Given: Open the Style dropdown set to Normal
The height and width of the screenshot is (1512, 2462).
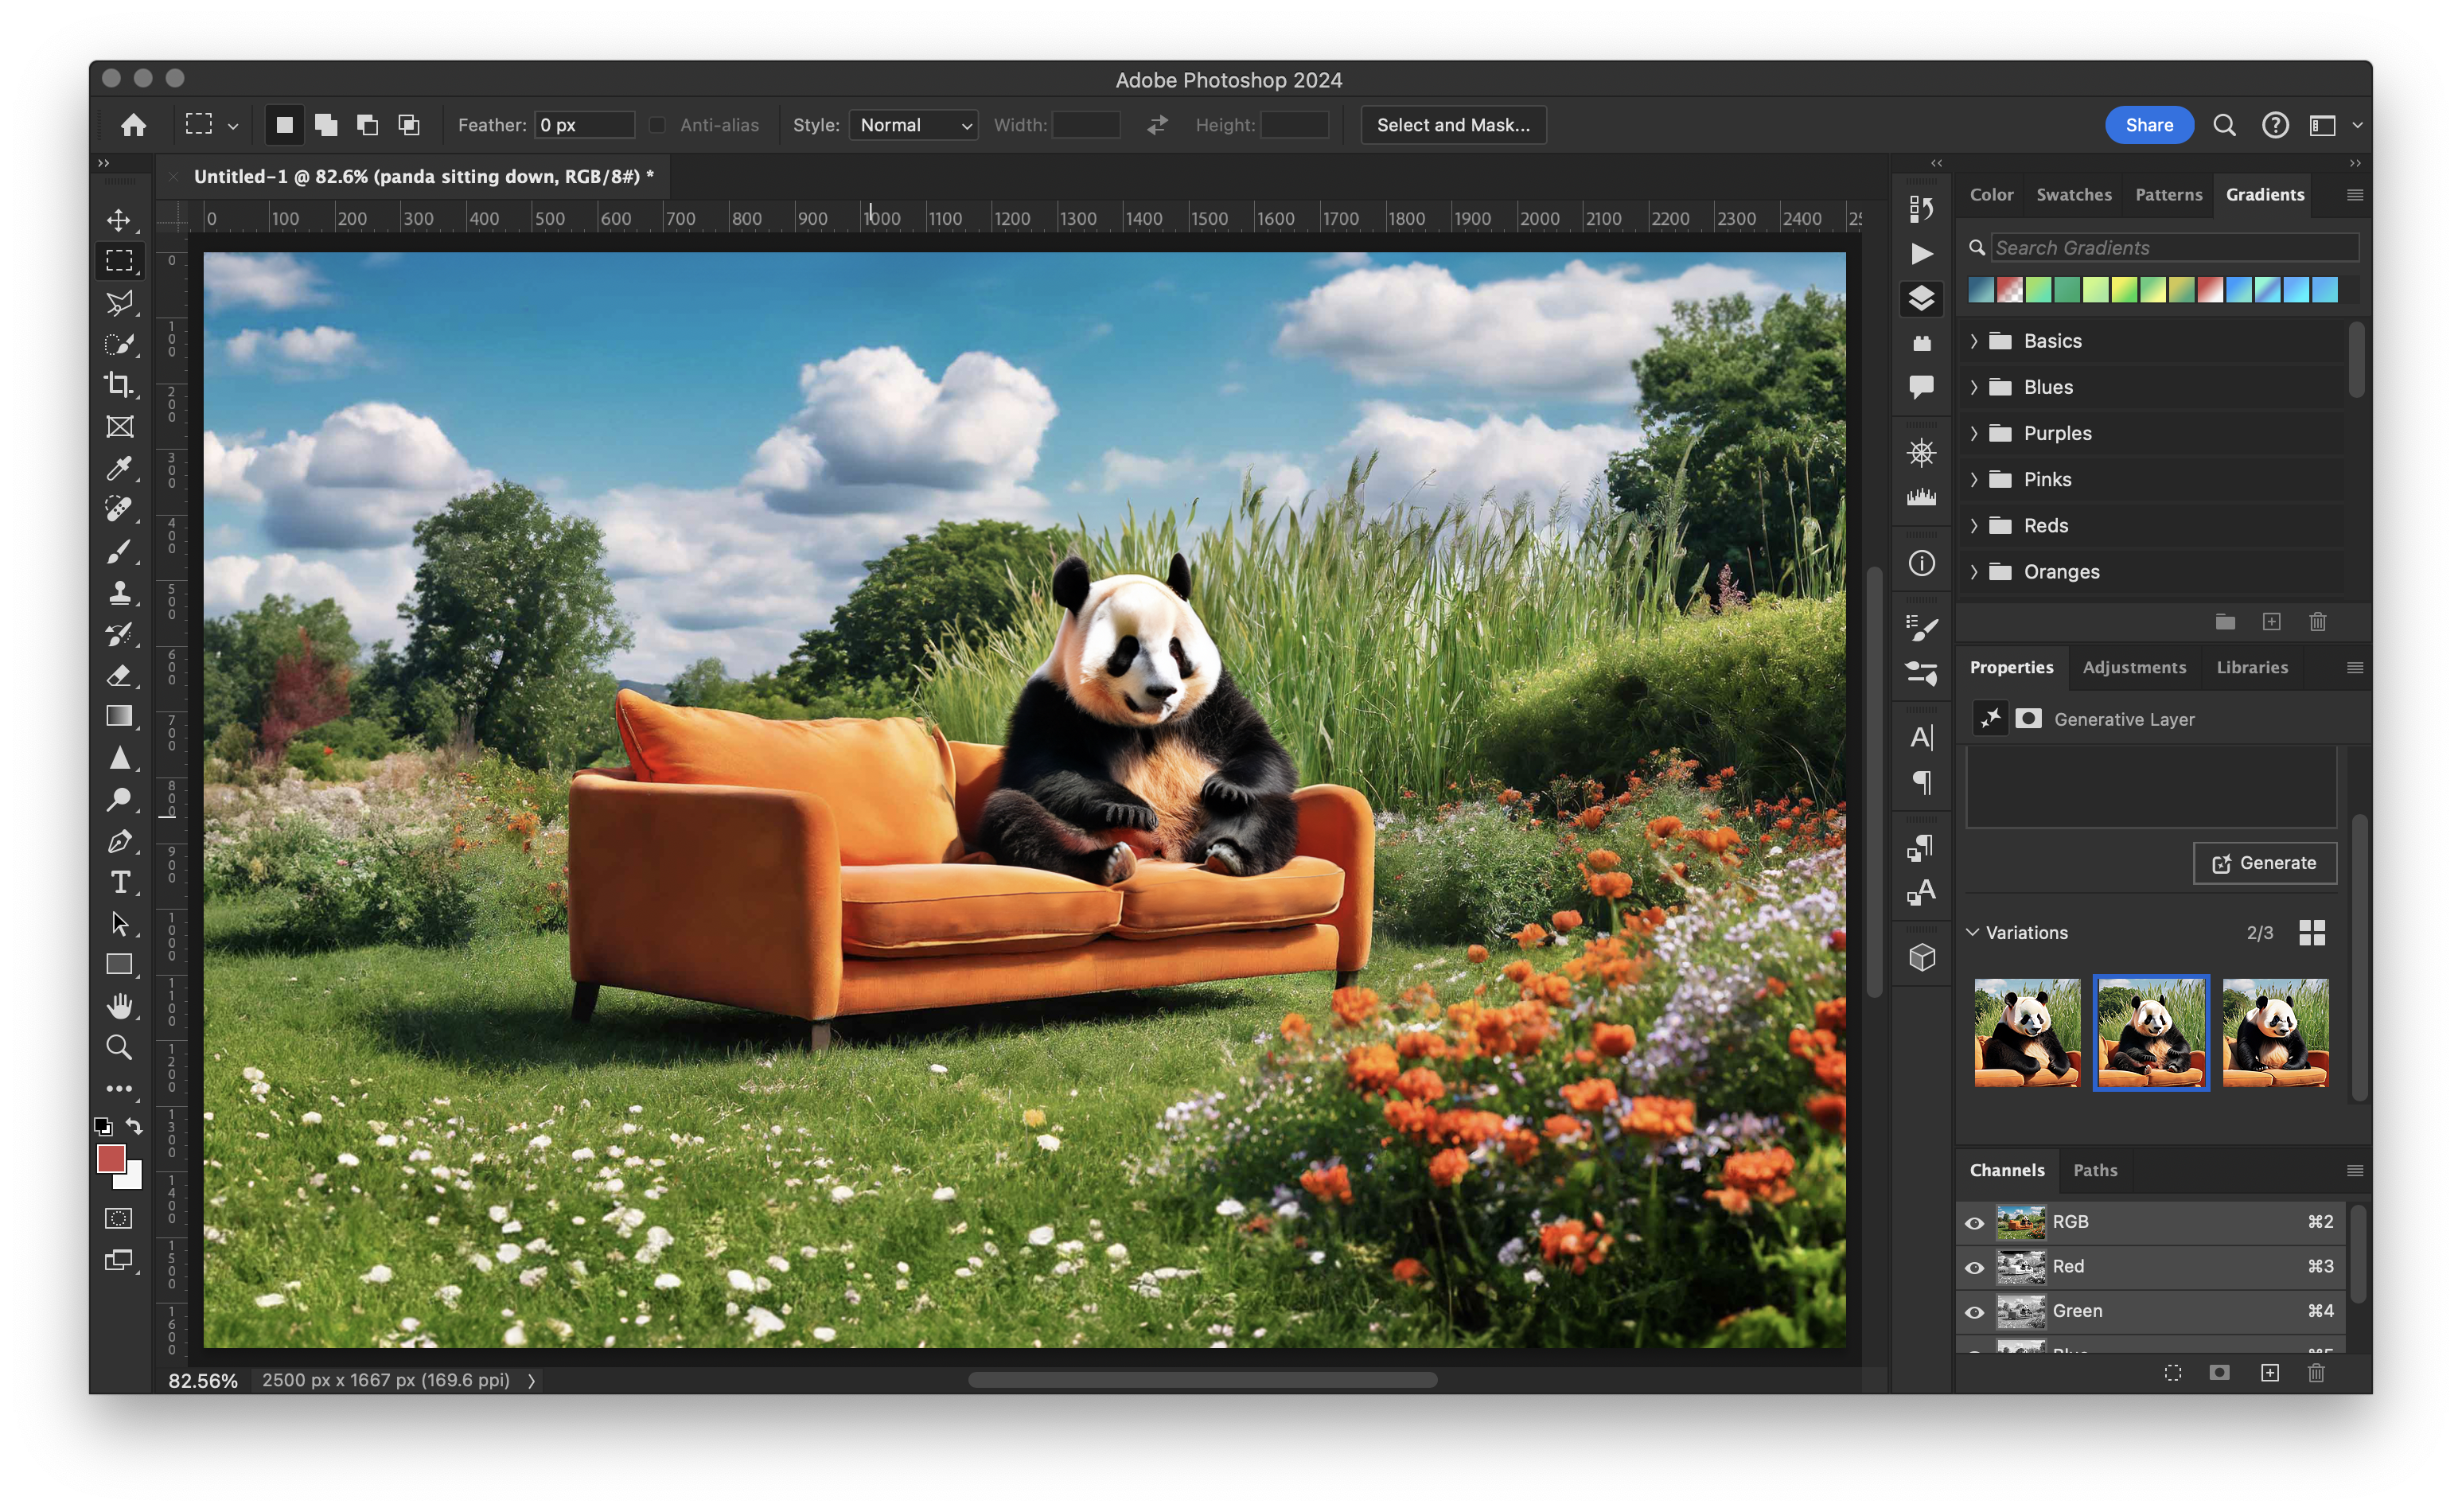Looking at the screenshot, I should pos(913,125).
